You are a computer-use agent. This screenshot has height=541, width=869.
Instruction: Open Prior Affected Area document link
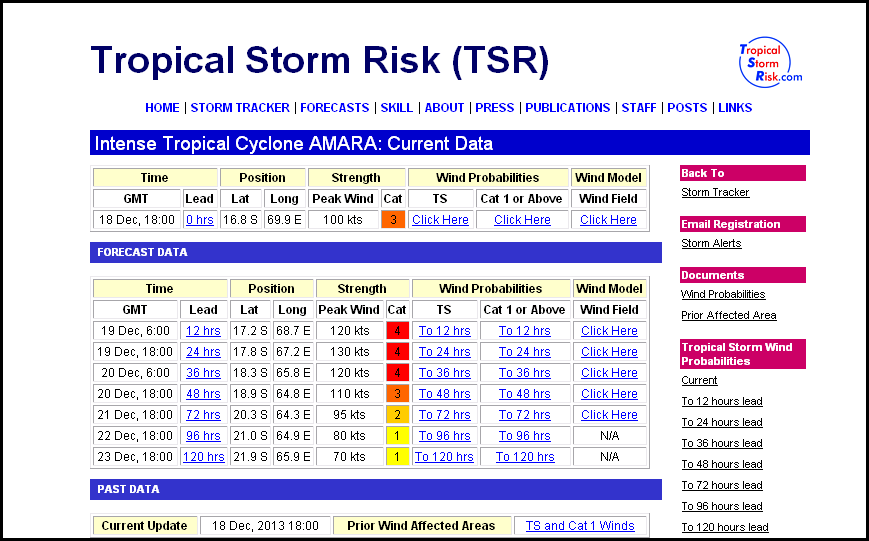[x=728, y=315]
